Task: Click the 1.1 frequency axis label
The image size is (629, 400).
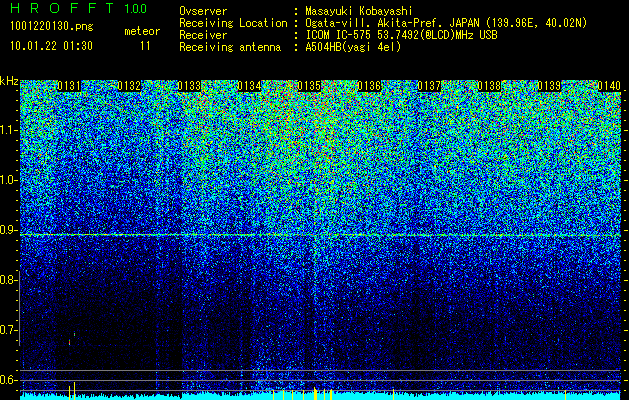Action: [x=8, y=130]
